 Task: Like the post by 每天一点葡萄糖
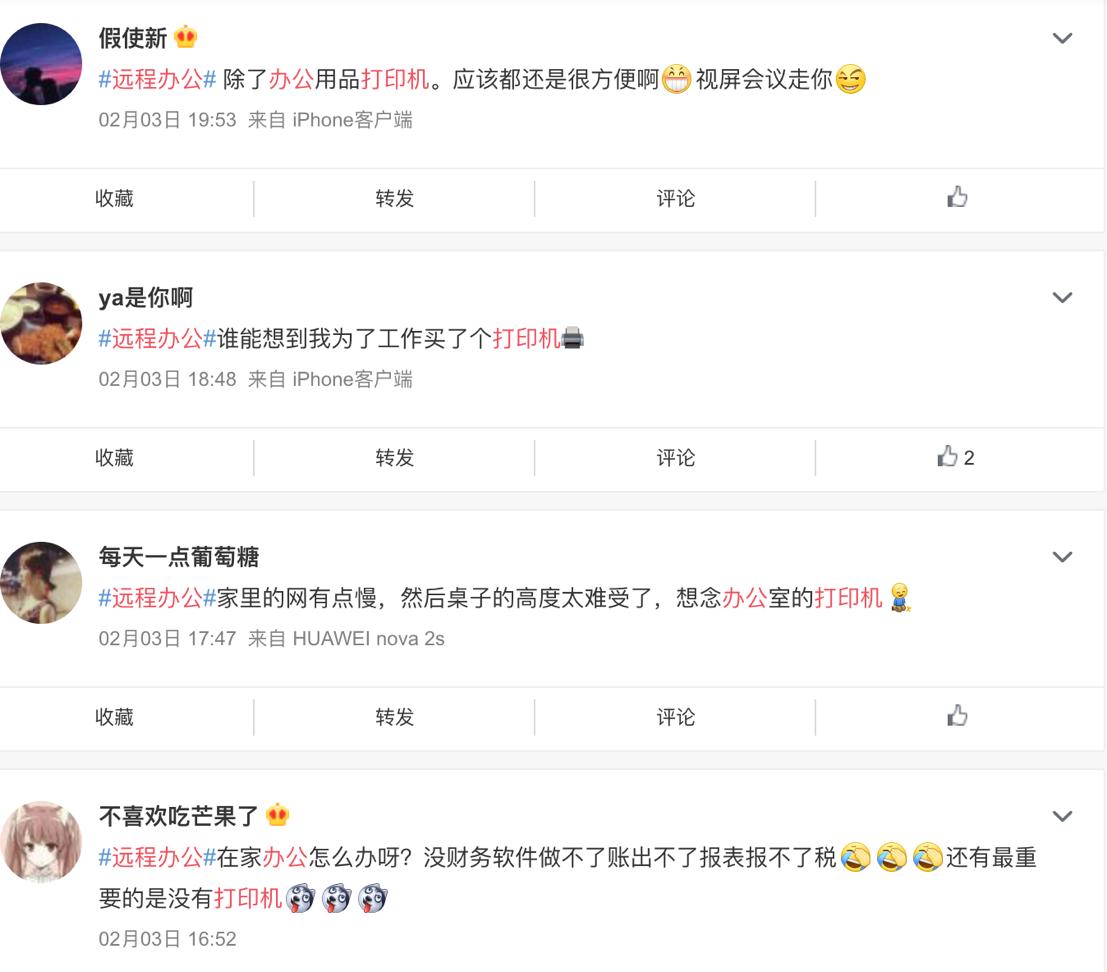point(957,716)
